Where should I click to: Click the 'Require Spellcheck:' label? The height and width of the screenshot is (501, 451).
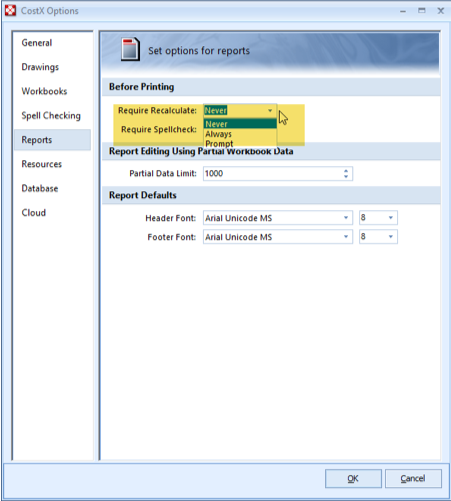pos(159,129)
